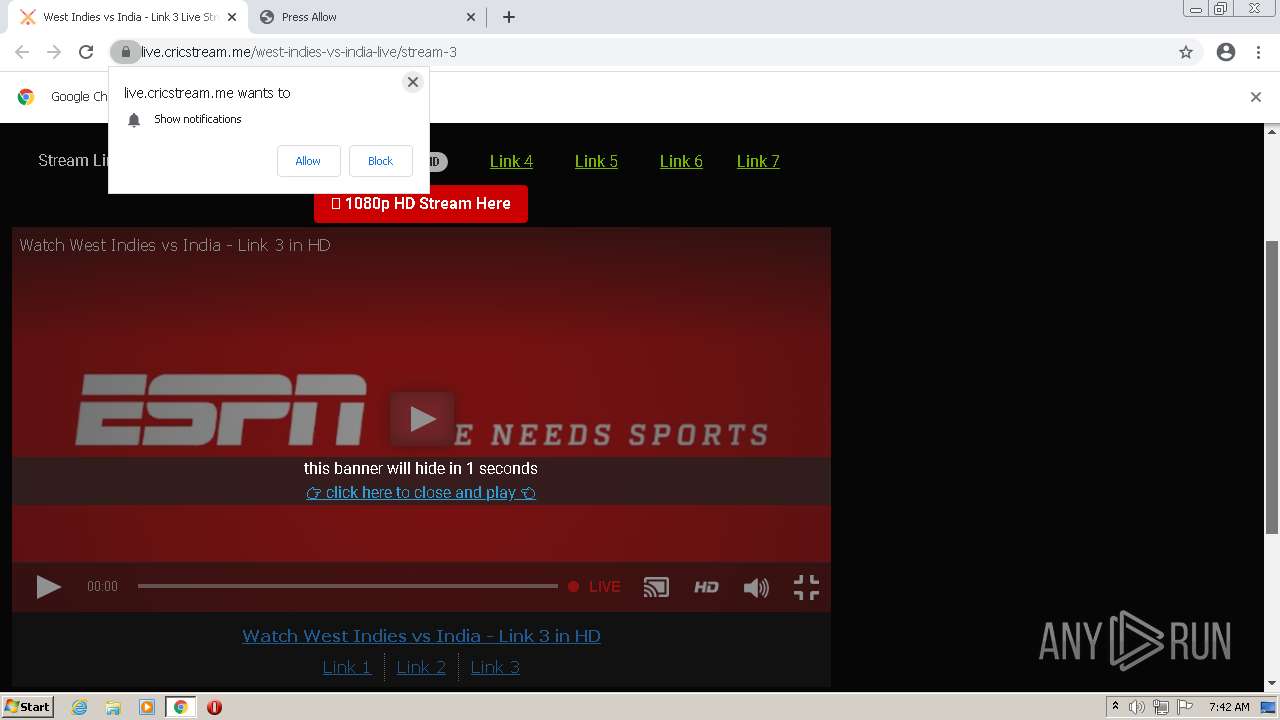The image size is (1280, 720).
Task: Open stream Link 5
Action: pos(596,161)
